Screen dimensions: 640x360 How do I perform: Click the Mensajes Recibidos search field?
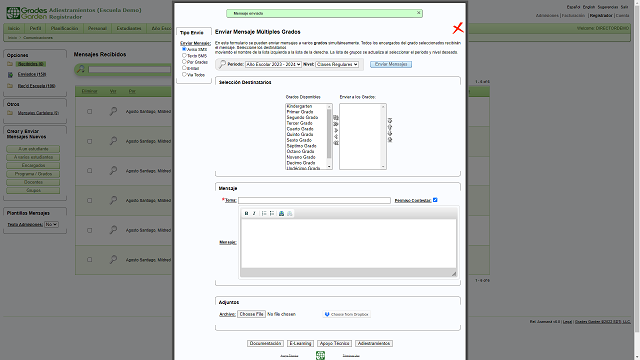tap(129, 69)
